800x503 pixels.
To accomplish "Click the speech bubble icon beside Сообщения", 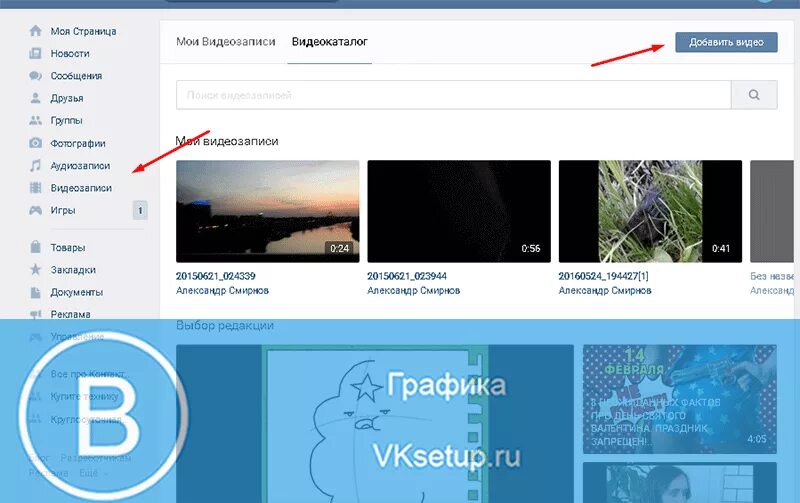I will point(35,76).
